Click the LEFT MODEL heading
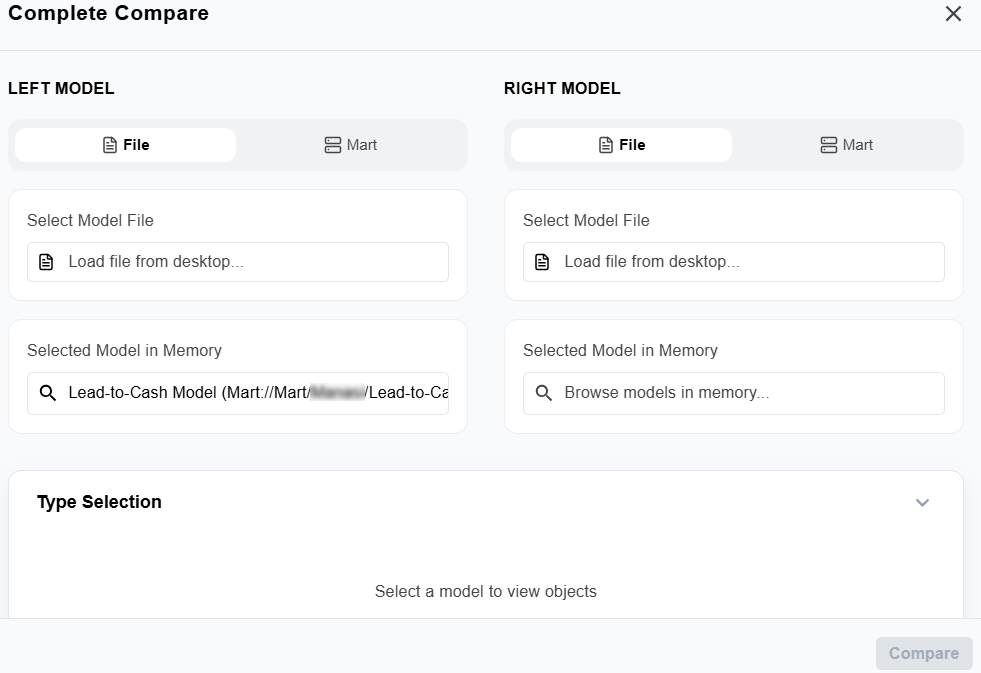 tap(61, 89)
